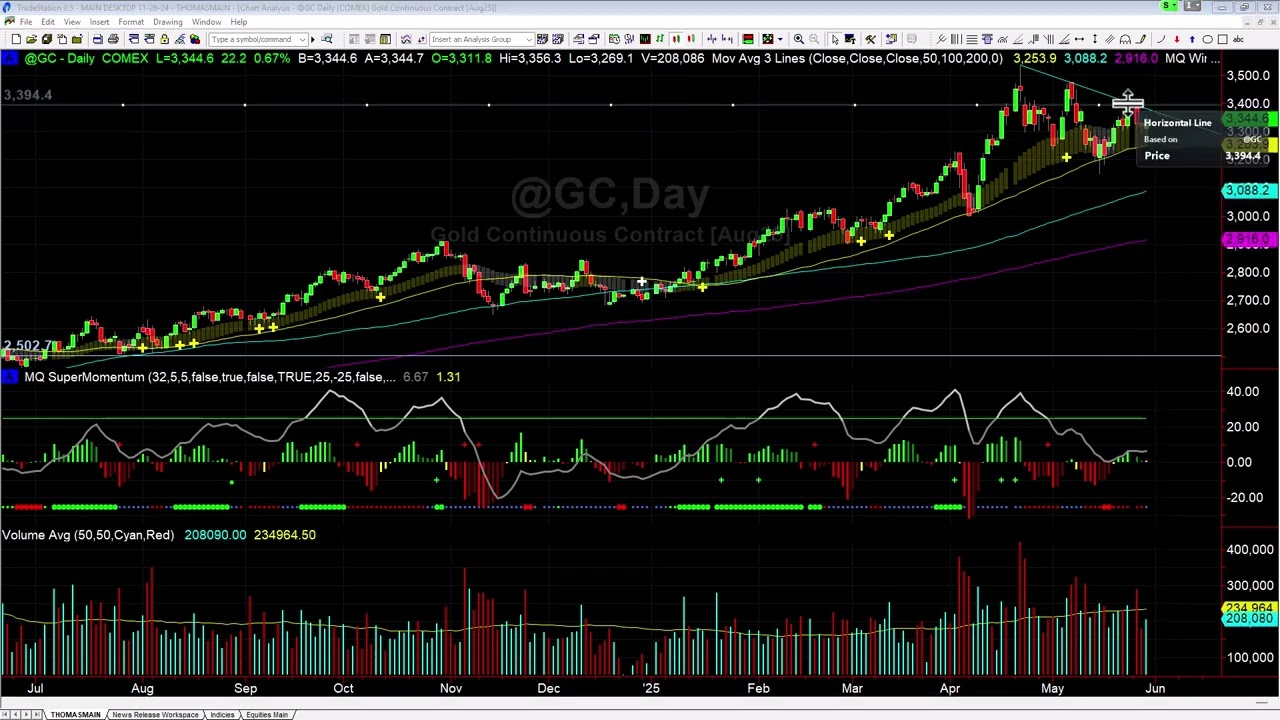Image resolution: width=1280 pixels, height=720 pixels.
Task: Switch to the News Release Workspace tab
Action: point(155,714)
